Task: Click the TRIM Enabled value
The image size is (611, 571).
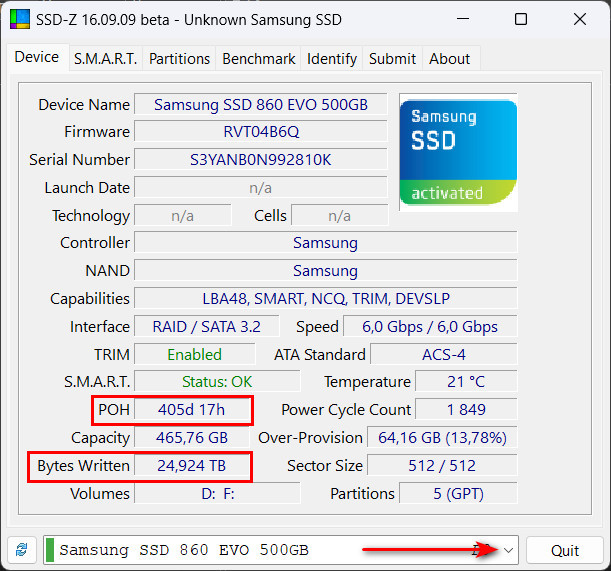Action: [x=195, y=354]
